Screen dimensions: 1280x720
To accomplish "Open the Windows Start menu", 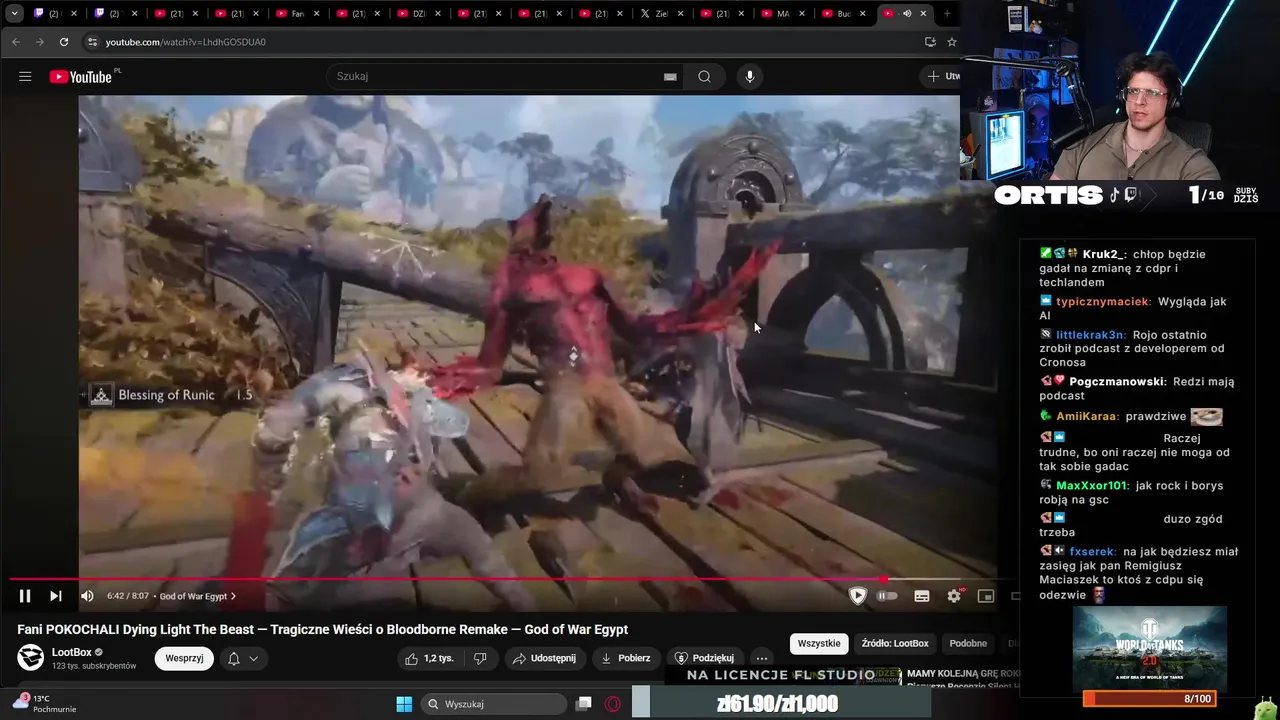I will pos(404,704).
